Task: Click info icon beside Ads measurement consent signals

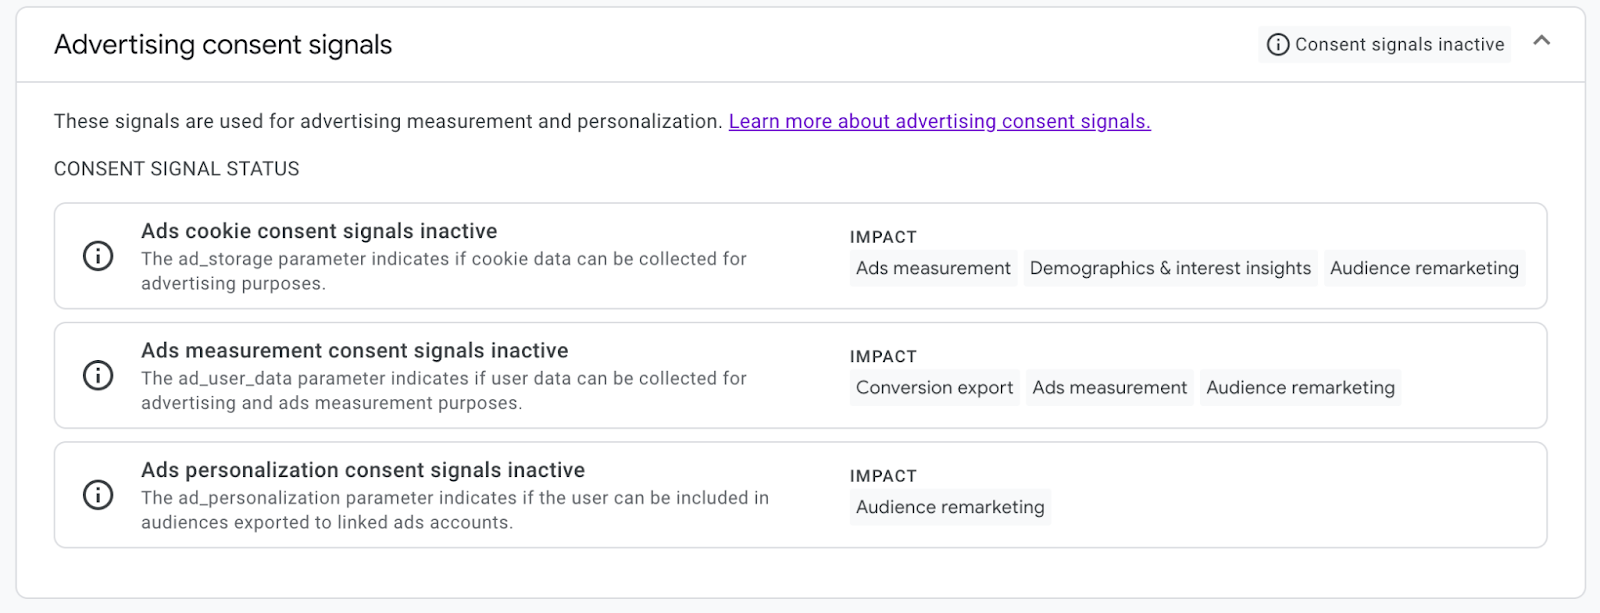Action: pyautogui.click(x=98, y=376)
